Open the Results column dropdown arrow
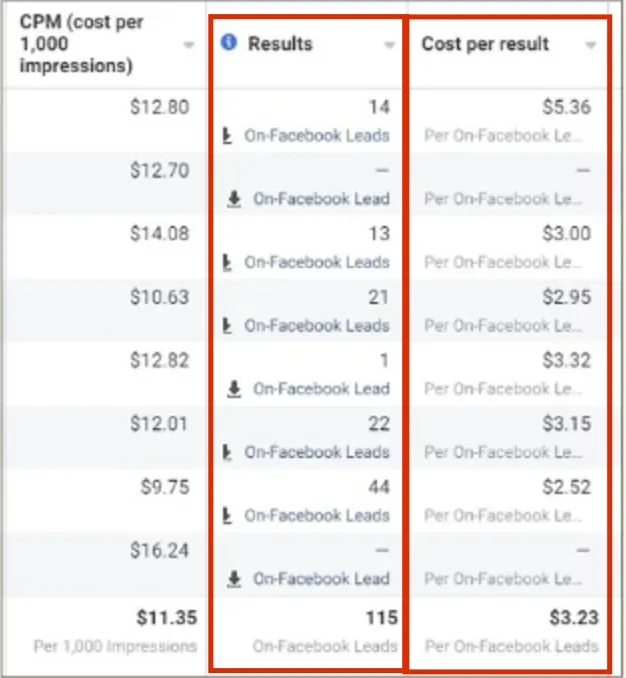The image size is (626, 678). pos(390,45)
